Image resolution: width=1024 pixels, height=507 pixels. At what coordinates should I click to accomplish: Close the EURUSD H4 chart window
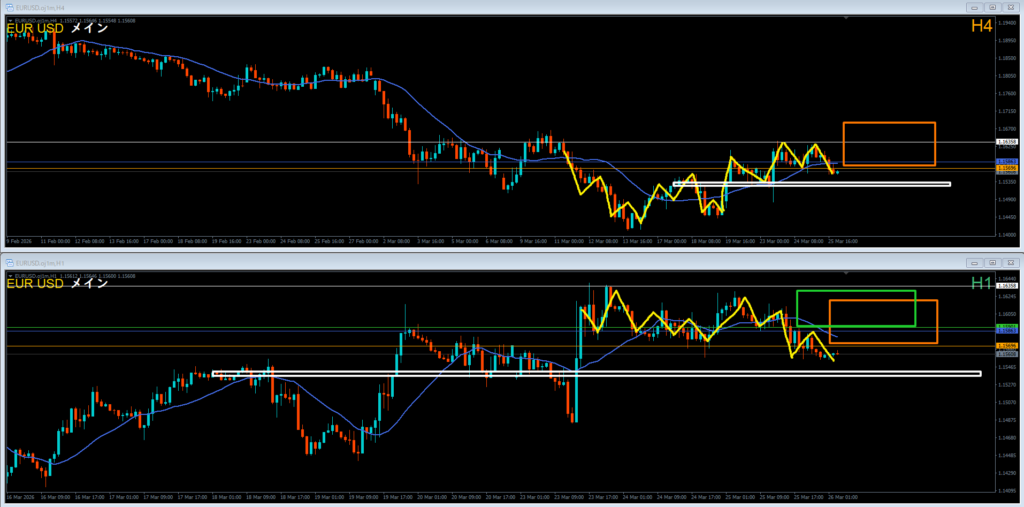[1010, 7]
